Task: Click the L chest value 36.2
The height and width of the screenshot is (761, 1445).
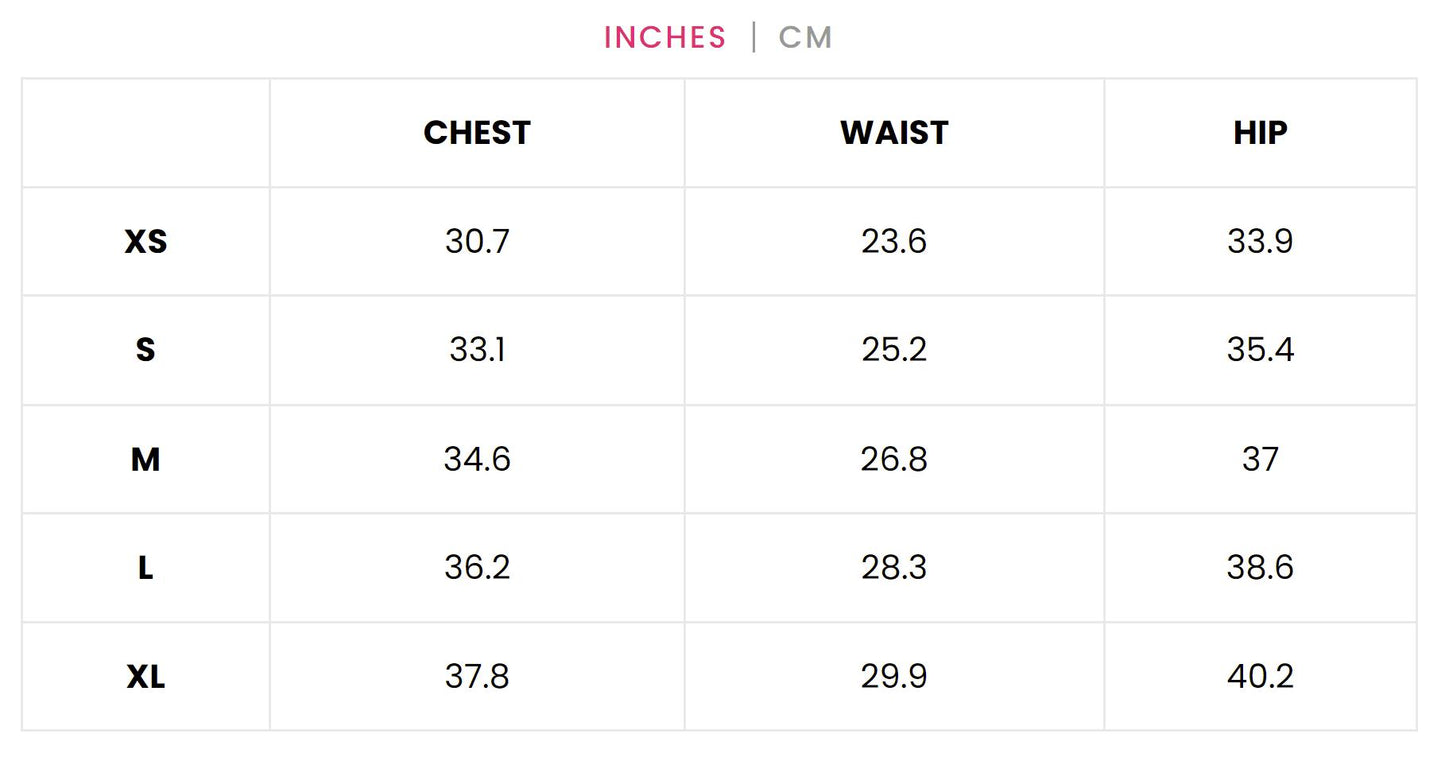Action: click(x=477, y=568)
